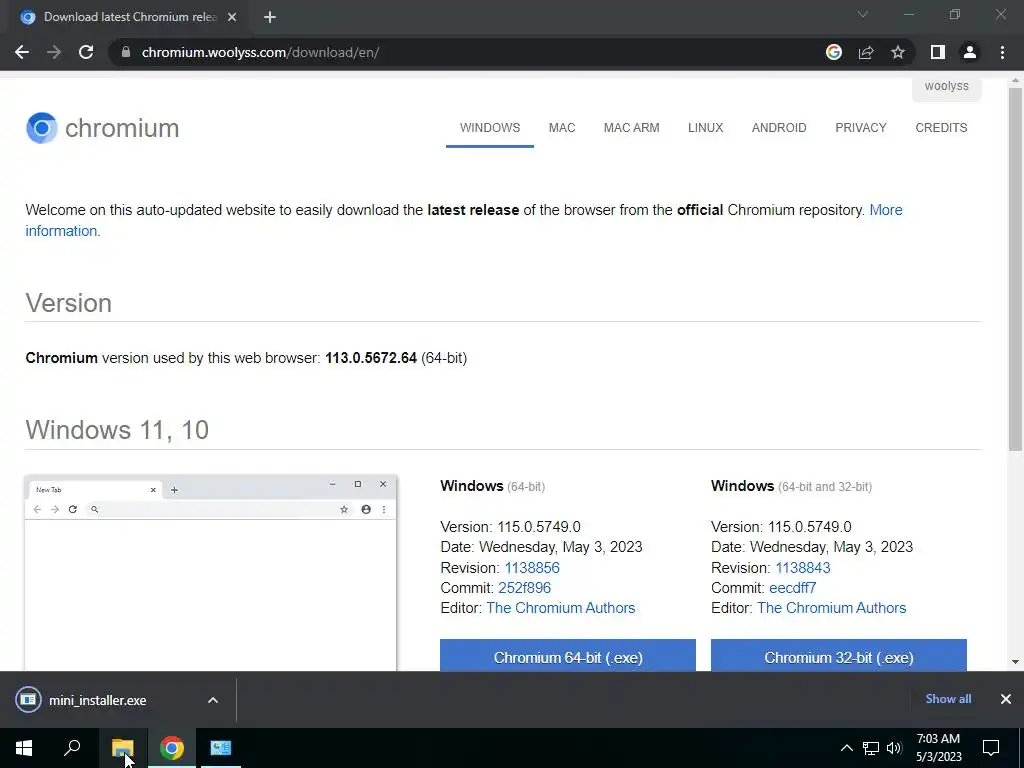Switch to the MAC tab

pos(562,128)
